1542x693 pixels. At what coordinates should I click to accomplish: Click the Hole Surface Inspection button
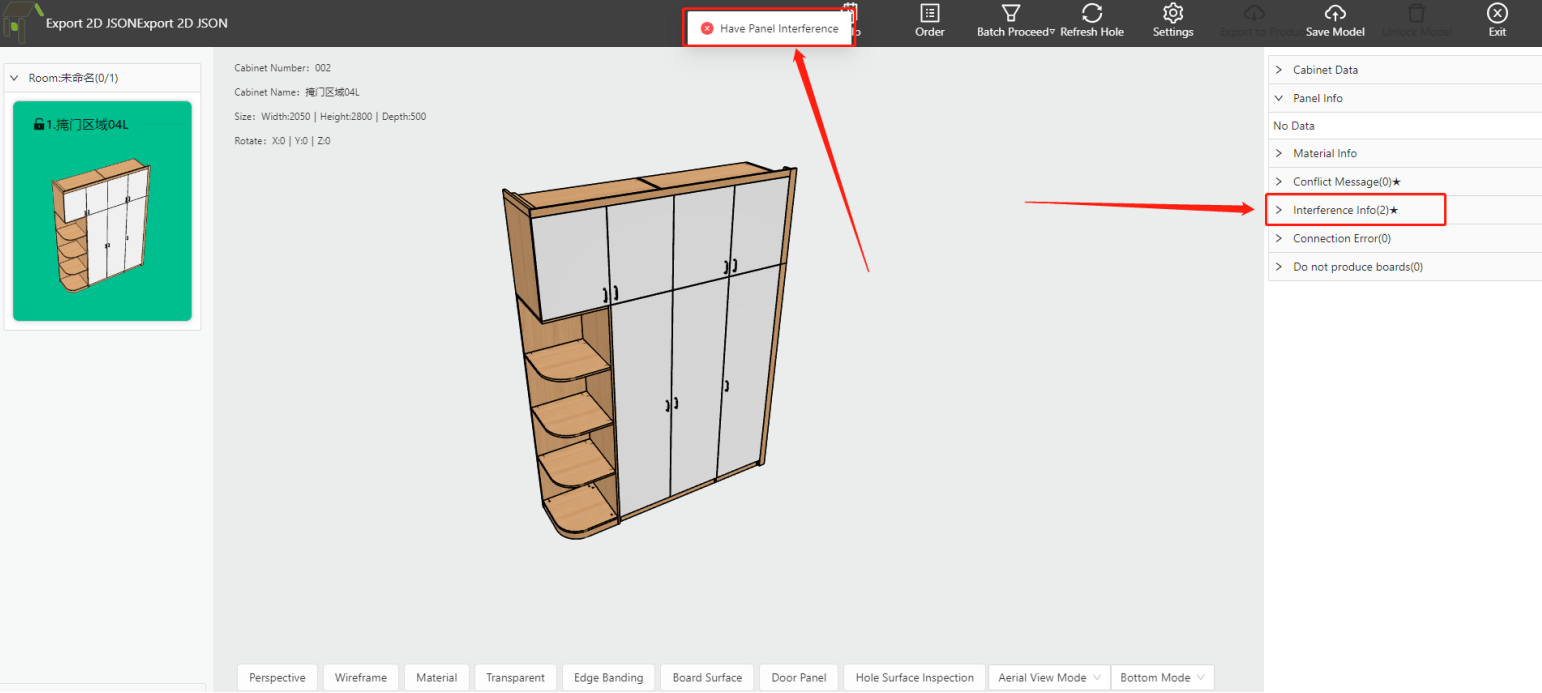point(914,678)
